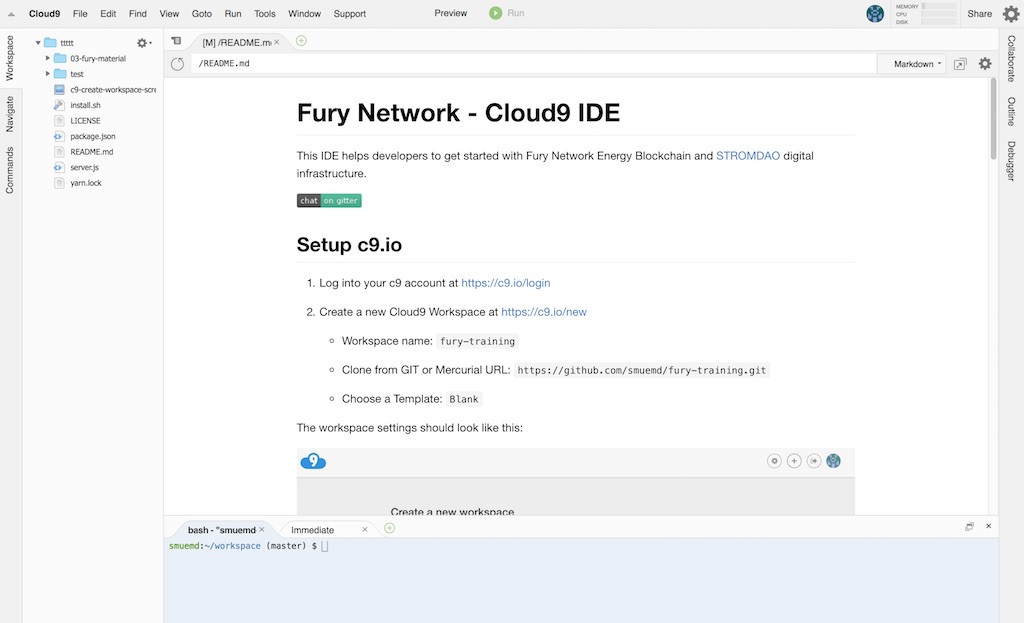Click the Share button
The width and height of the screenshot is (1024, 623).
pos(980,14)
